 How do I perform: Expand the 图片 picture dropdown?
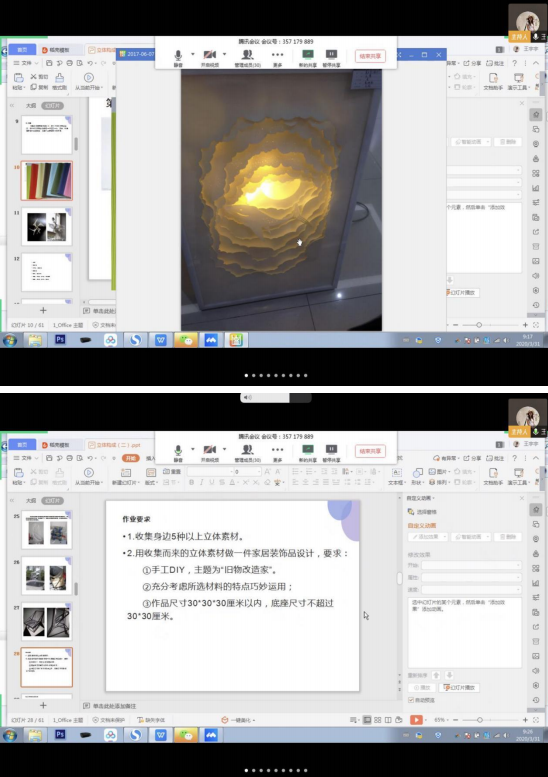439,471
